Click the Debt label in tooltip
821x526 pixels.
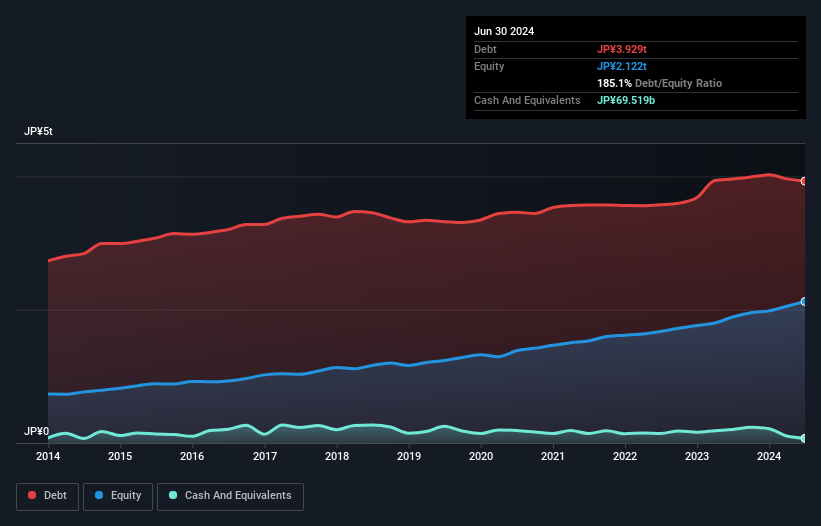pyautogui.click(x=485, y=49)
